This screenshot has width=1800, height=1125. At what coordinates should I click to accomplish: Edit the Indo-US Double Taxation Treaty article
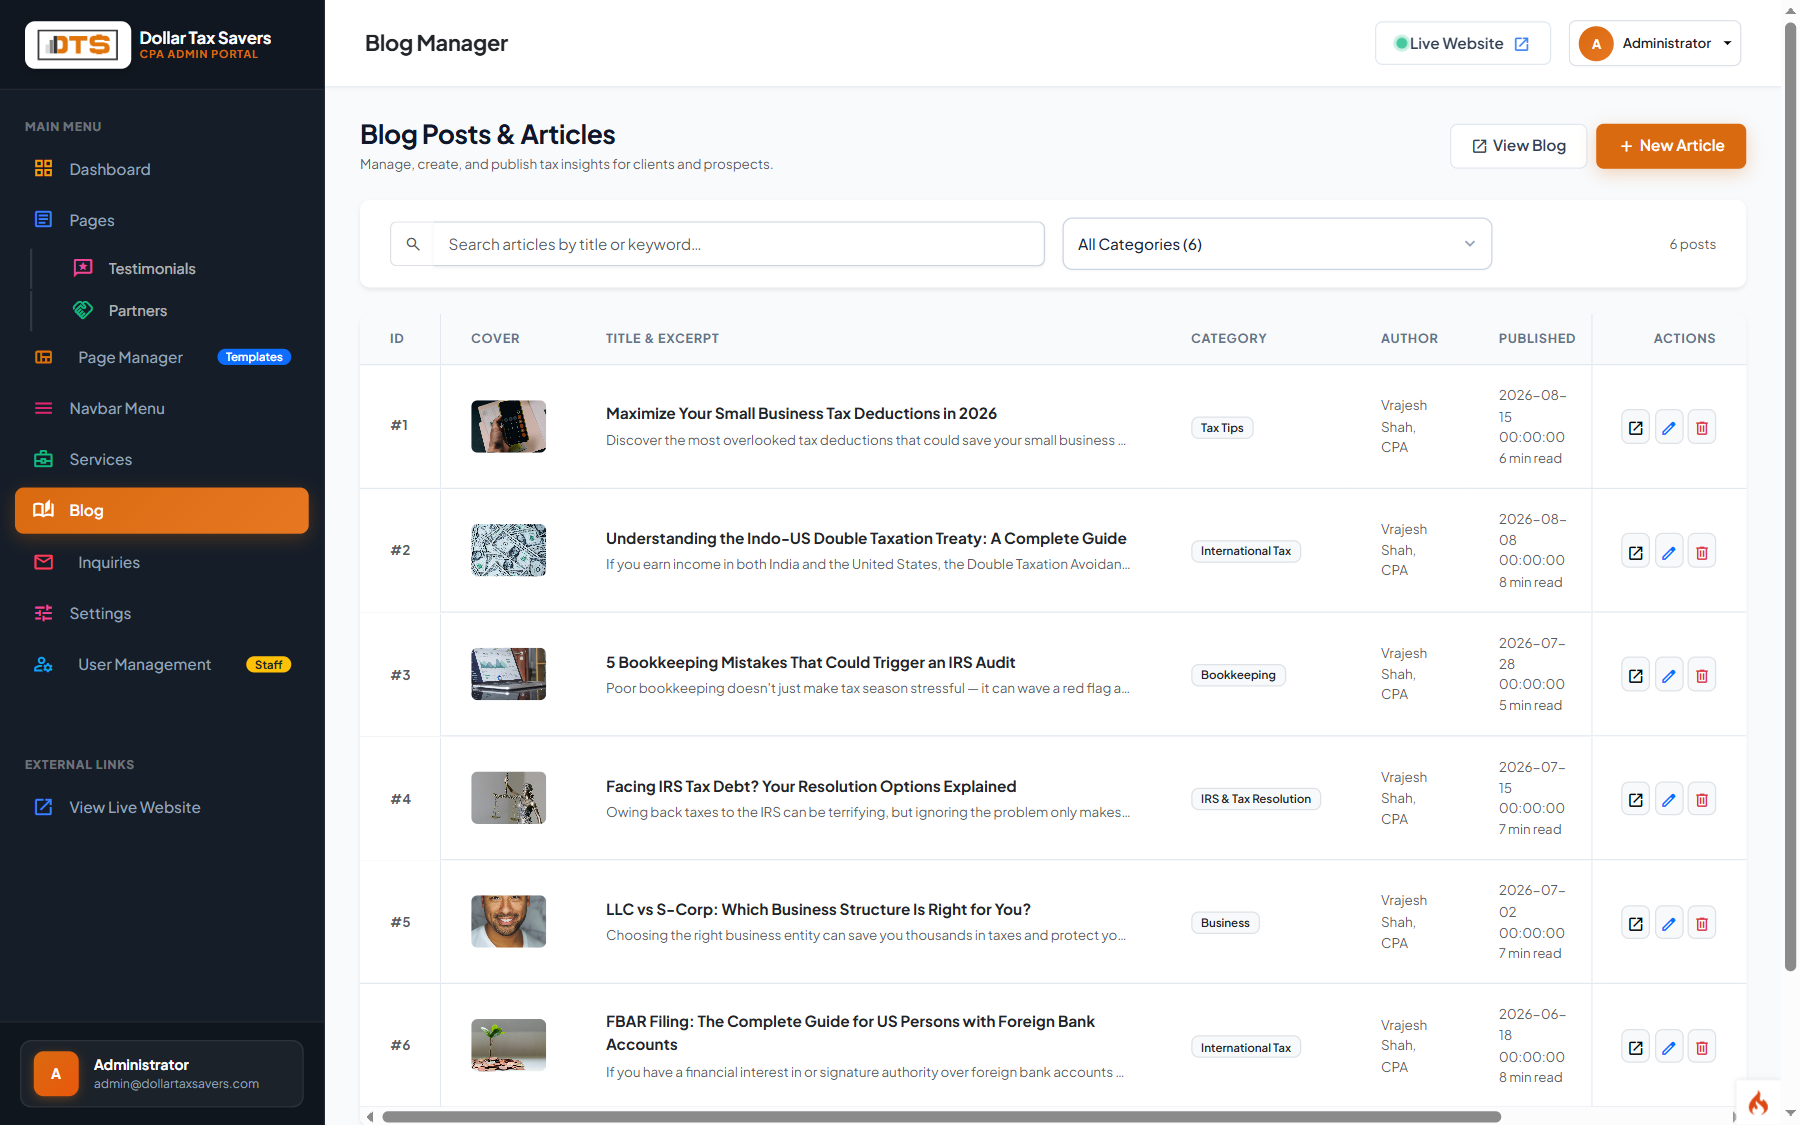(1668, 552)
